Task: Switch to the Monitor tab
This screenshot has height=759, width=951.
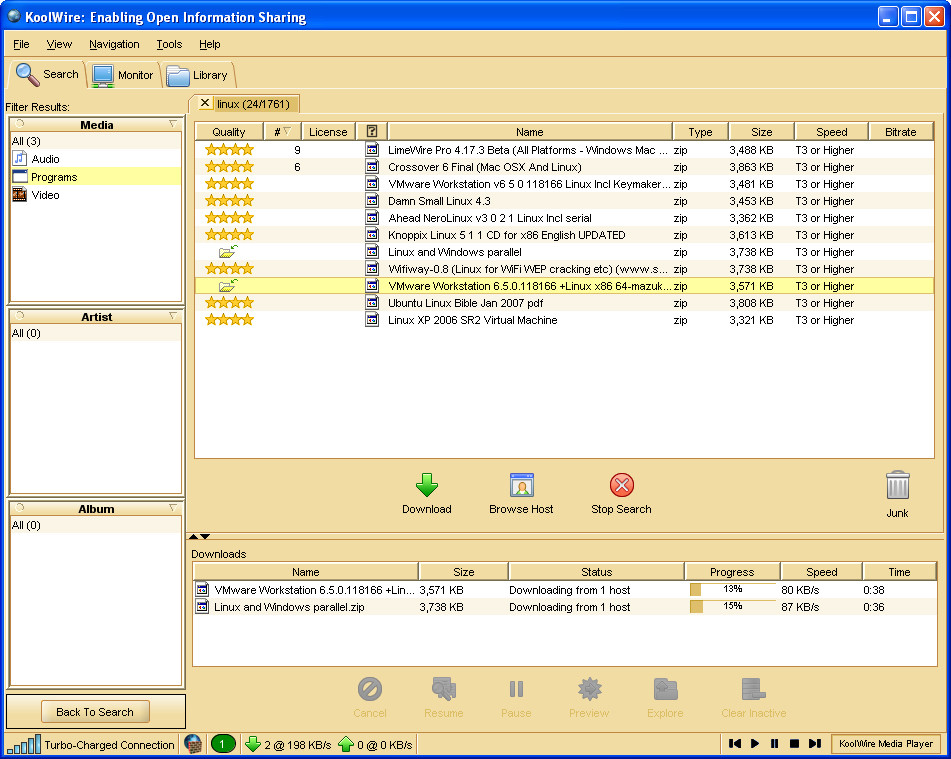Action: (x=124, y=75)
